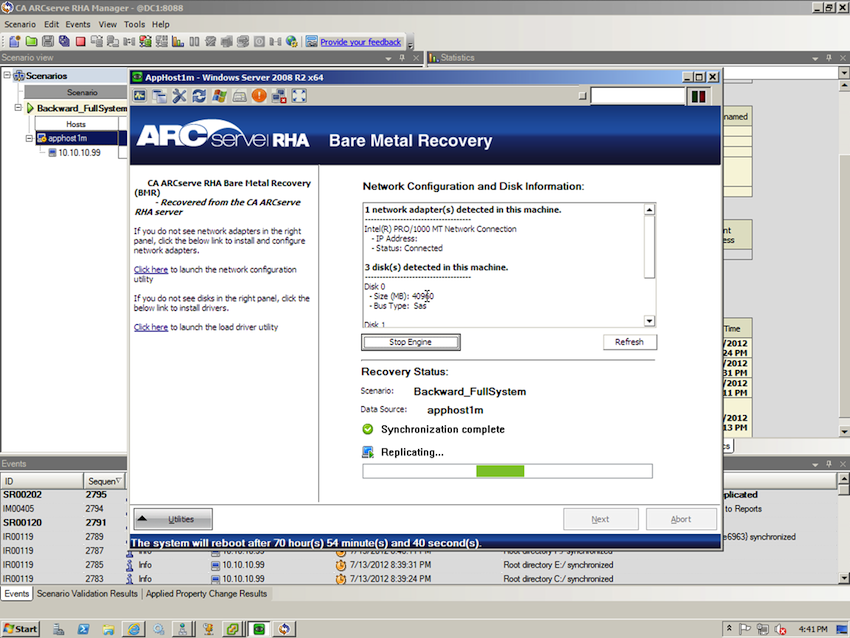Open the Events panel dropdown arrow
This screenshot has height=638, width=850.
815,464
